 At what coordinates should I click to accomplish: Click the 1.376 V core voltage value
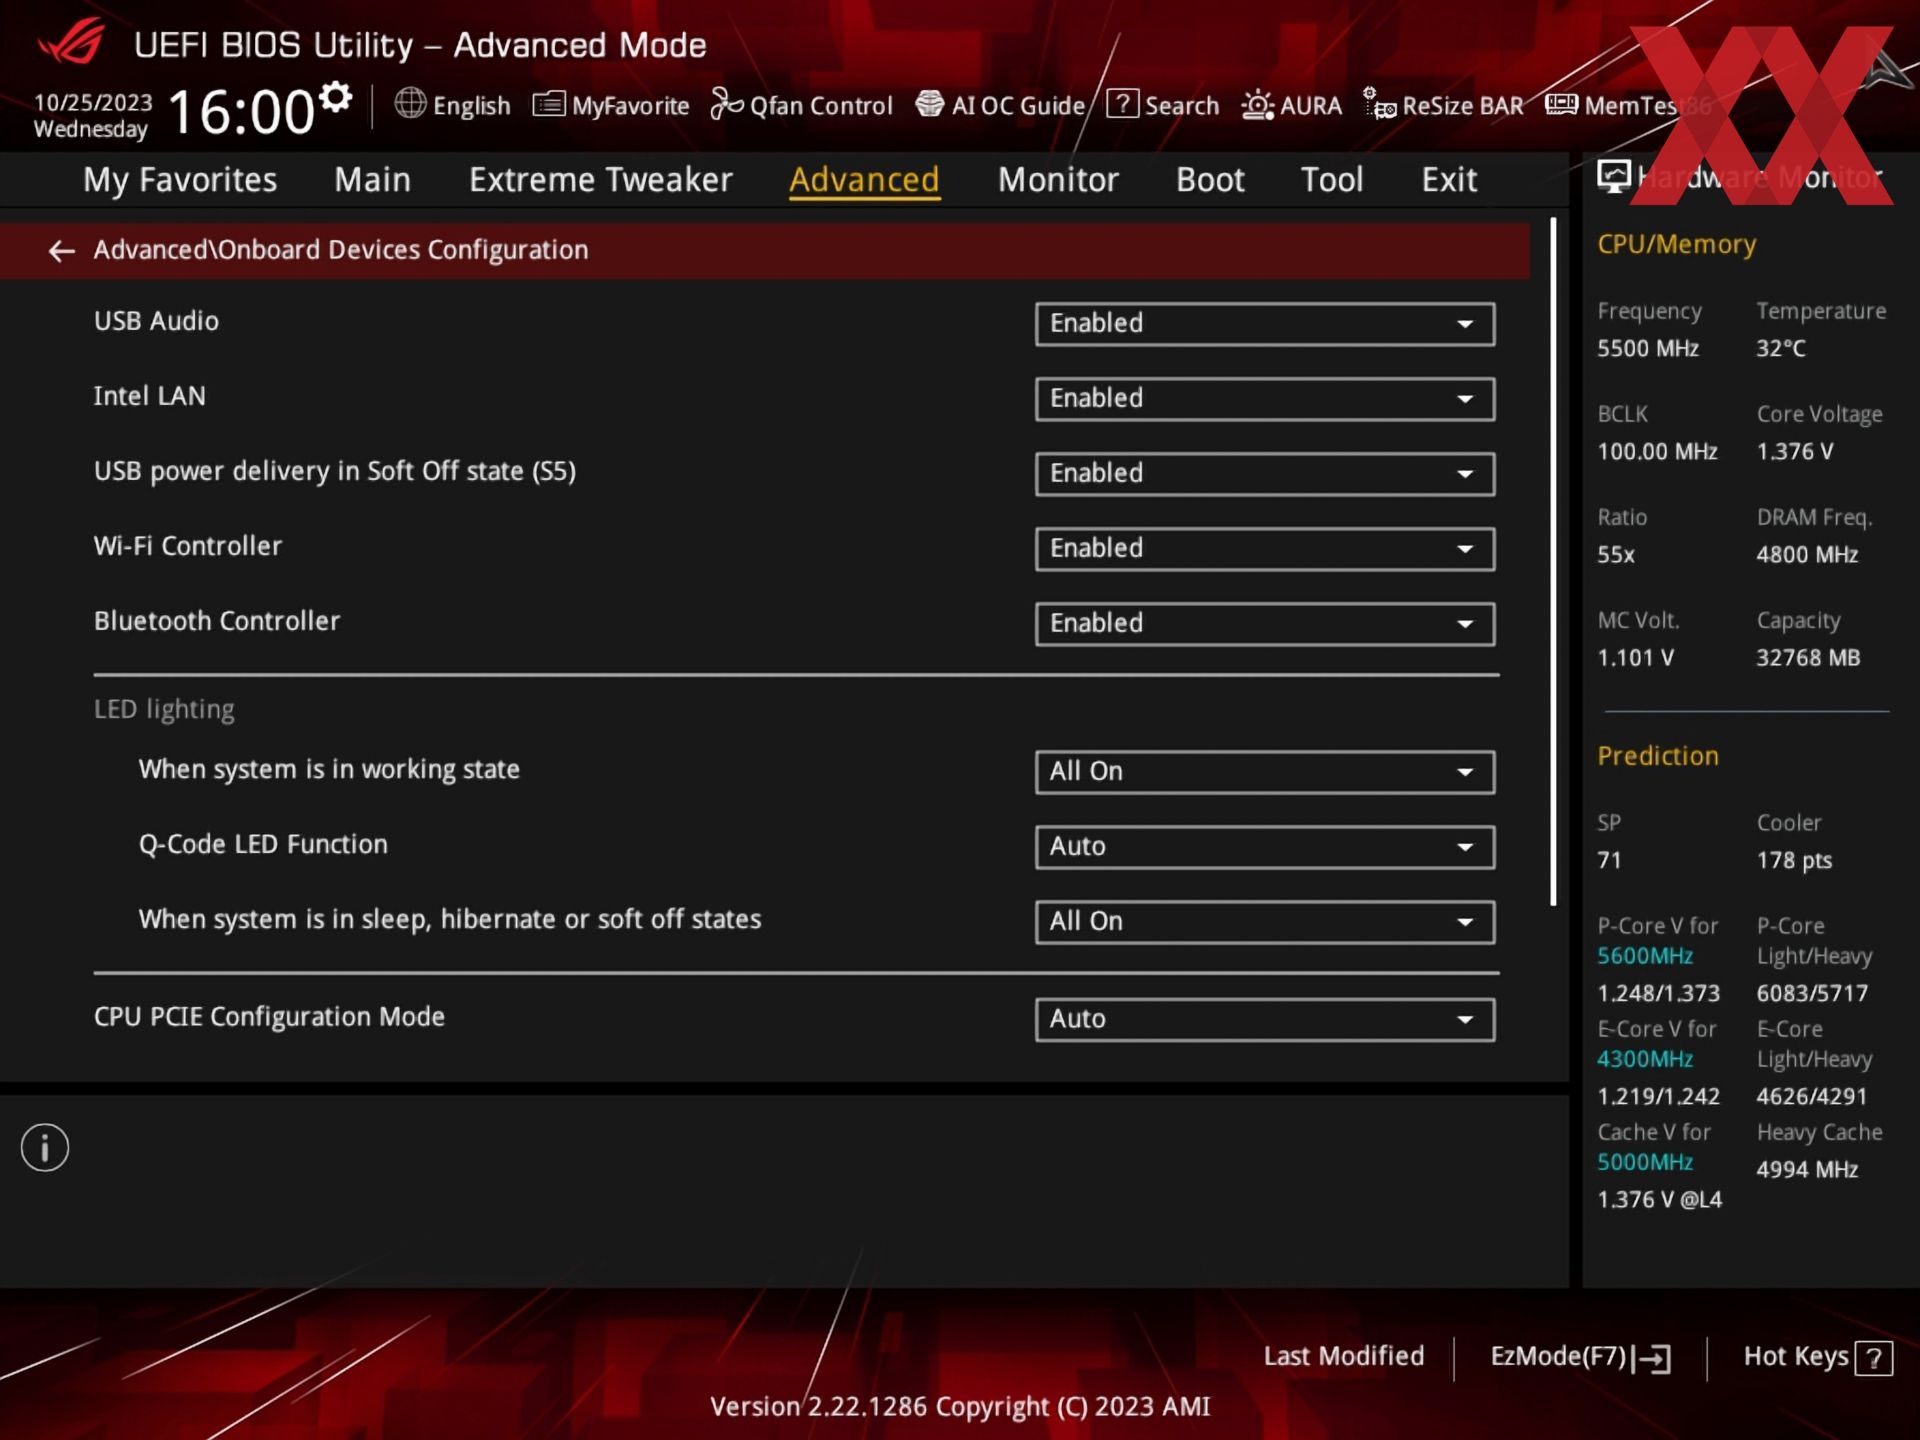(1795, 452)
